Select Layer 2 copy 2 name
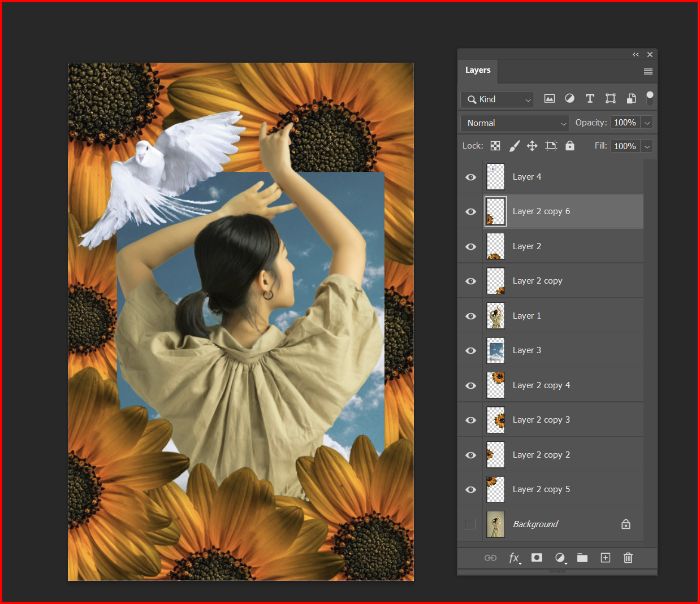 point(541,455)
